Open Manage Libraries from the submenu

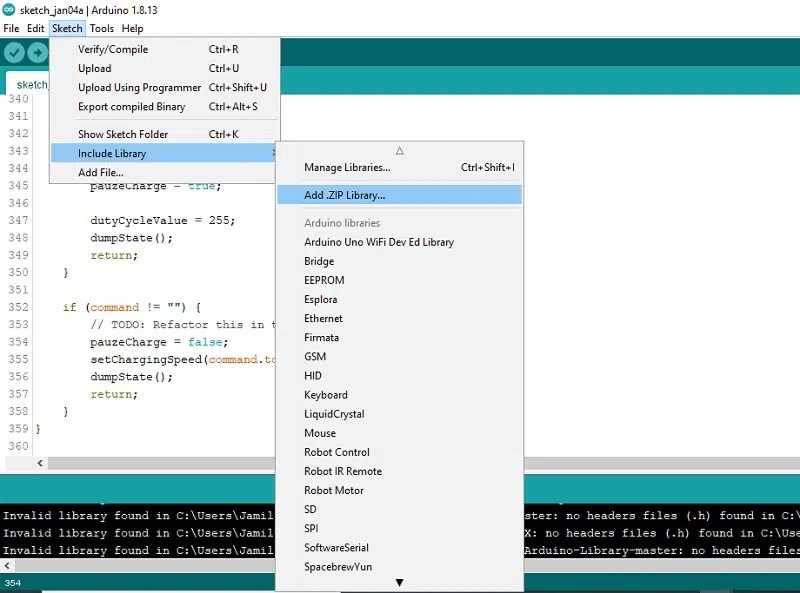(x=347, y=167)
